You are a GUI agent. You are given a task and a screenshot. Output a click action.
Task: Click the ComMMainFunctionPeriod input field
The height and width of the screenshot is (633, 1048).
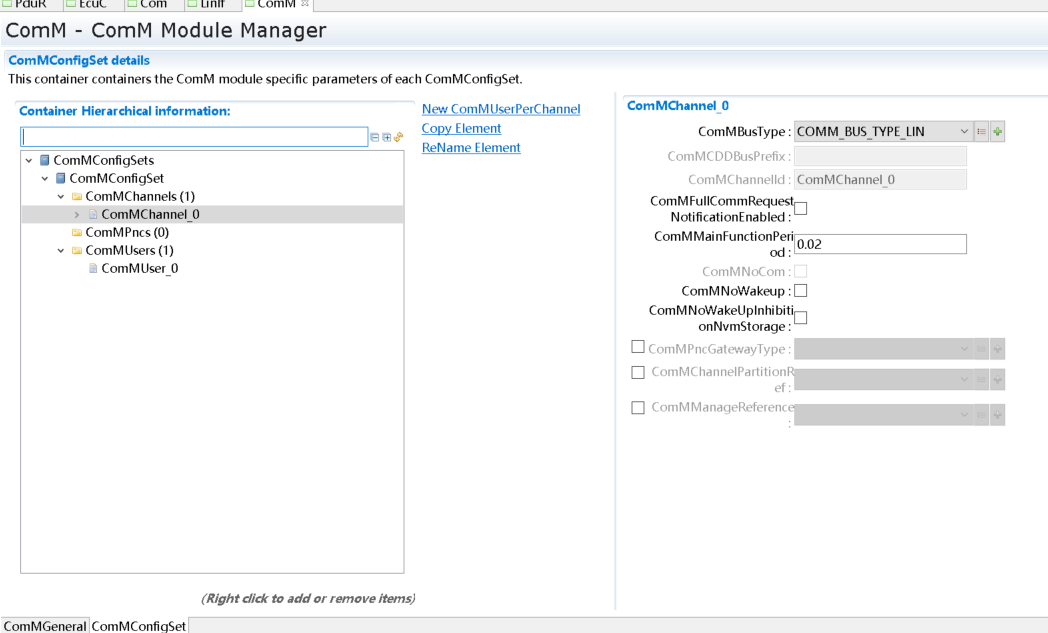point(880,244)
